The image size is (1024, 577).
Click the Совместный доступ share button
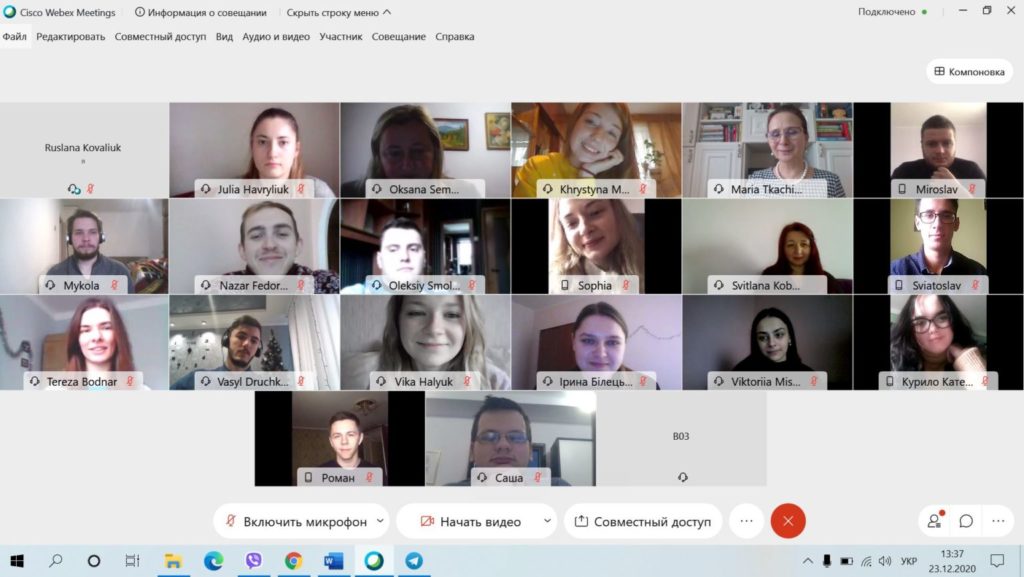pos(643,521)
